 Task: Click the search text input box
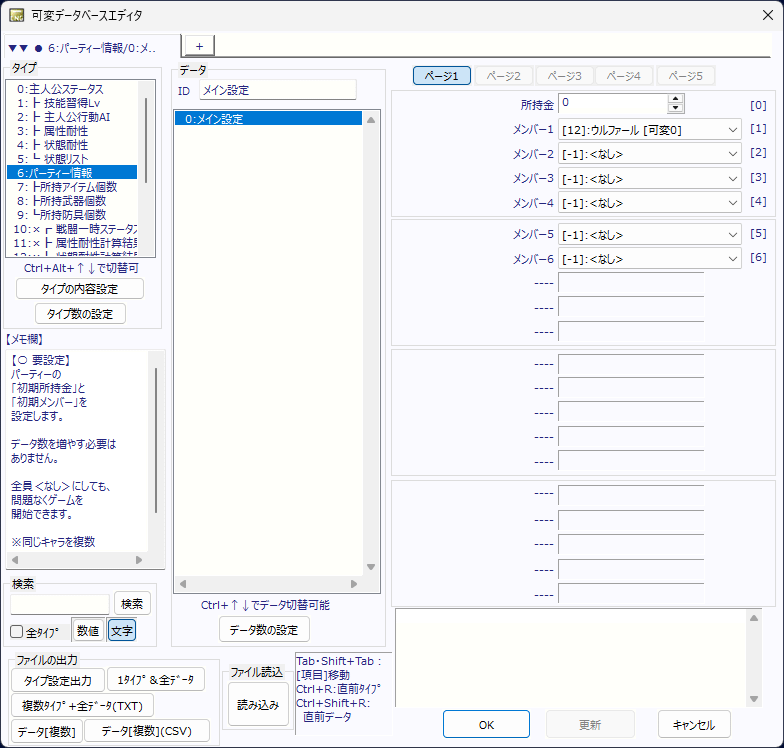[x=60, y=604]
